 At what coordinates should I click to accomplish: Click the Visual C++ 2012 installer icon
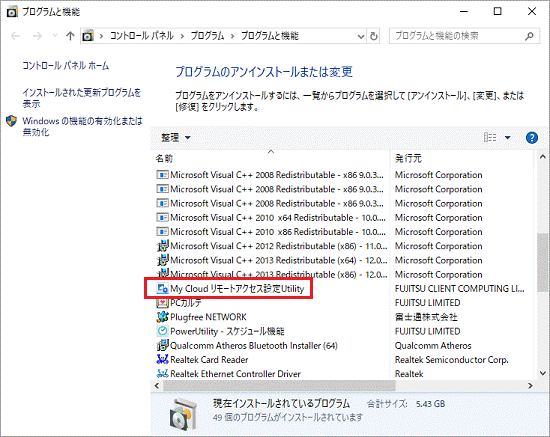click(162, 246)
